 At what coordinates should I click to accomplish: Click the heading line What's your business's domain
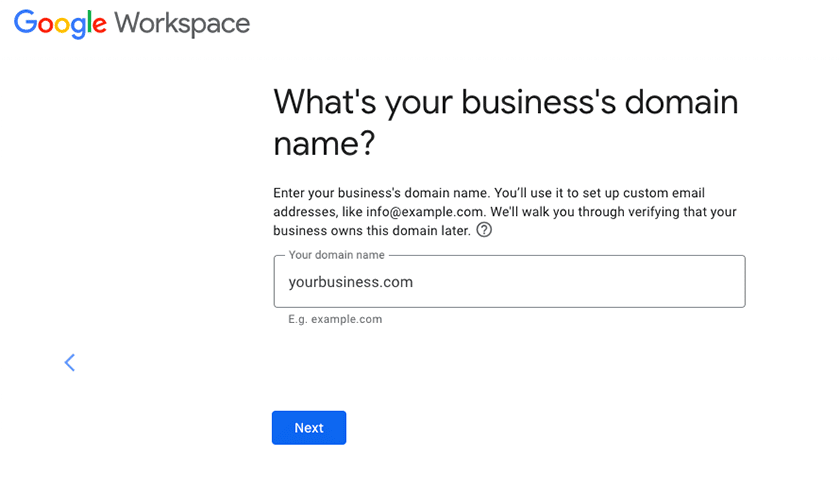[x=506, y=102]
